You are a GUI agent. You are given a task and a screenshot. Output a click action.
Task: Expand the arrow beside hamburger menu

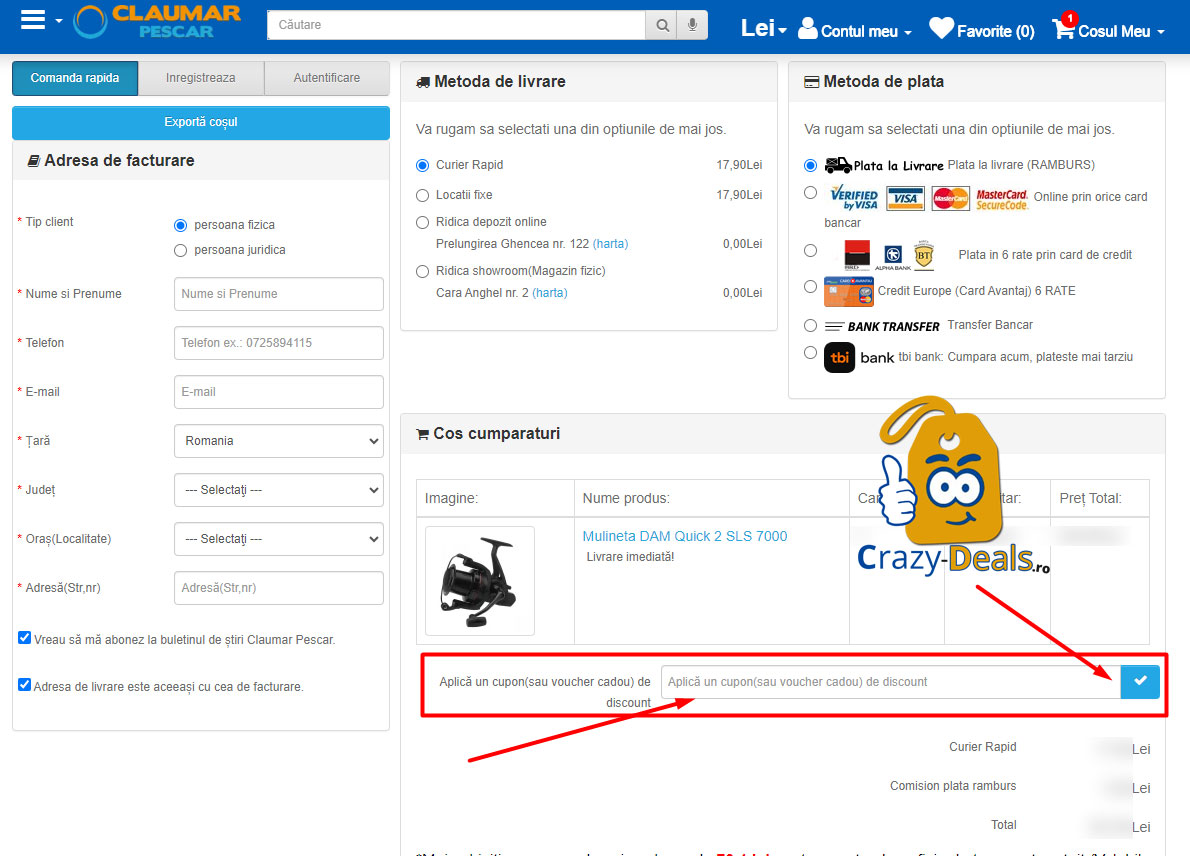58,21
